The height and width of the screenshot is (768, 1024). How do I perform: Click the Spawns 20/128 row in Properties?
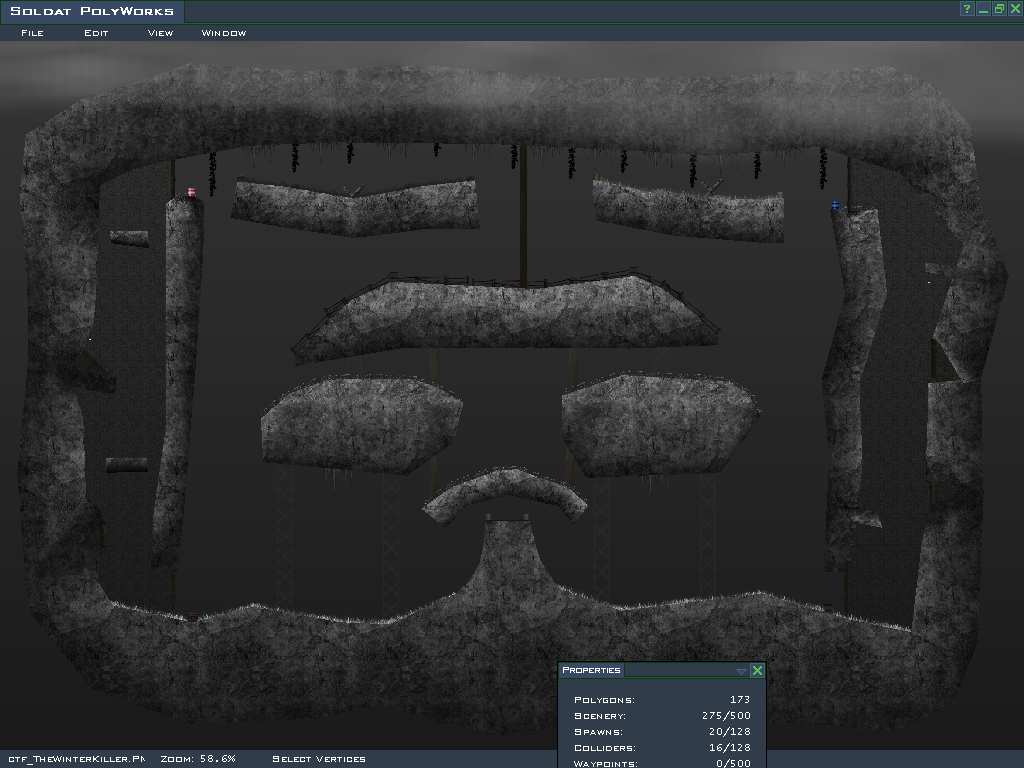661,732
